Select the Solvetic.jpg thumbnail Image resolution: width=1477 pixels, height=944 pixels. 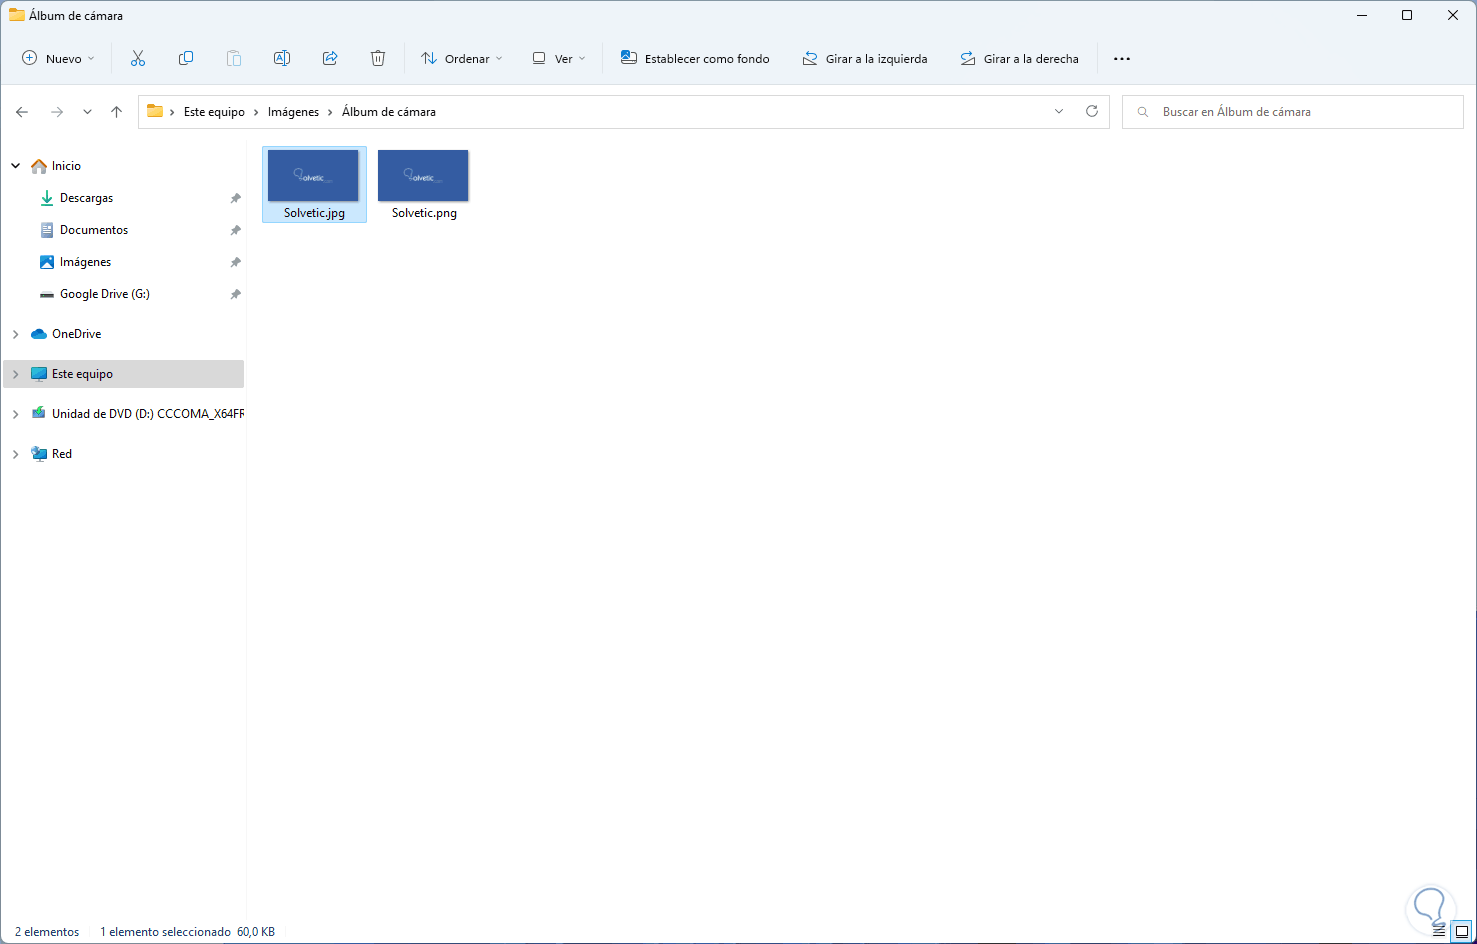click(x=313, y=176)
